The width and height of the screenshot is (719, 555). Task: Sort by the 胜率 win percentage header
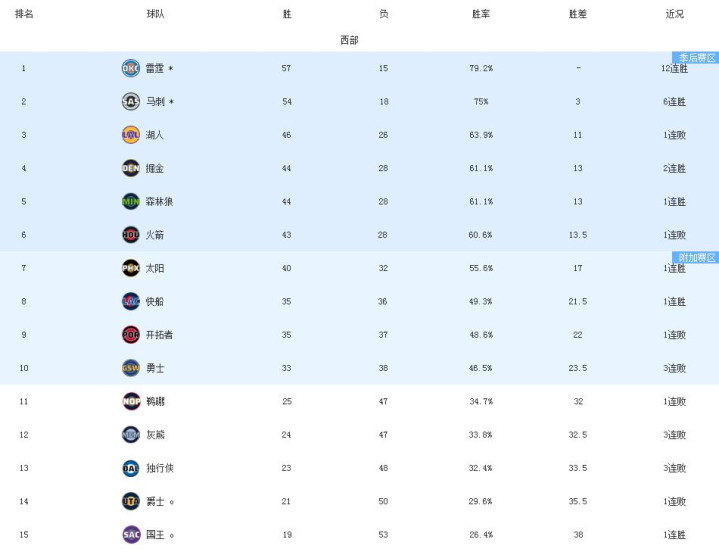click(x=481, y=14)
